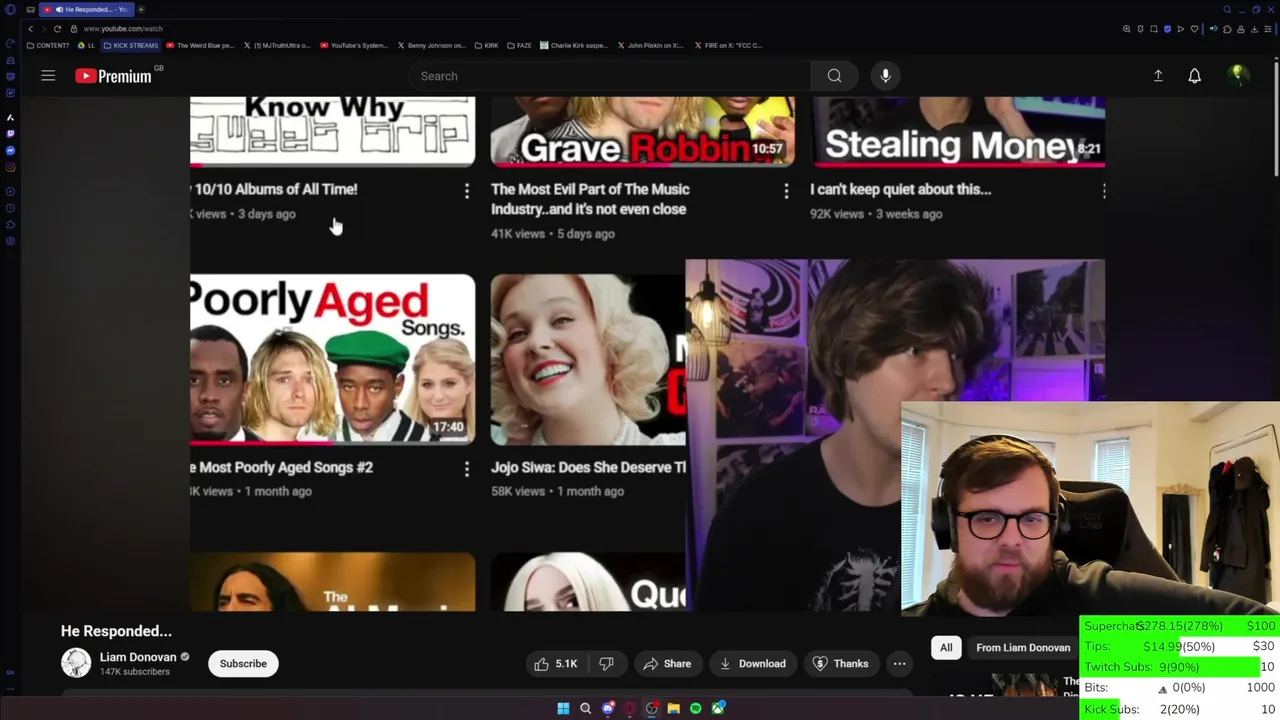Open KIRK bookmarks folder

(x=485, y=45)
